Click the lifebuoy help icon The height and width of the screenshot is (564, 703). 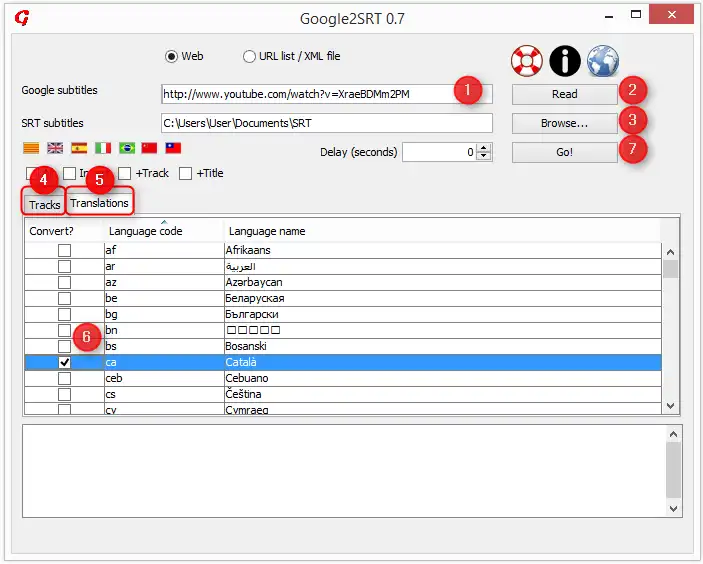click(526, 61)
